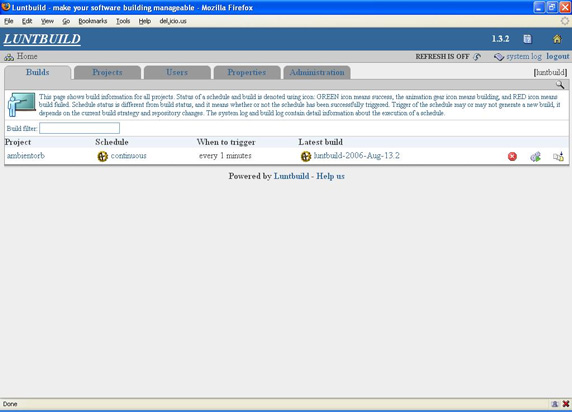
Task: Open luntbuild-2006-Aug-13.2 build link
Action: click(x=356, y=156)
